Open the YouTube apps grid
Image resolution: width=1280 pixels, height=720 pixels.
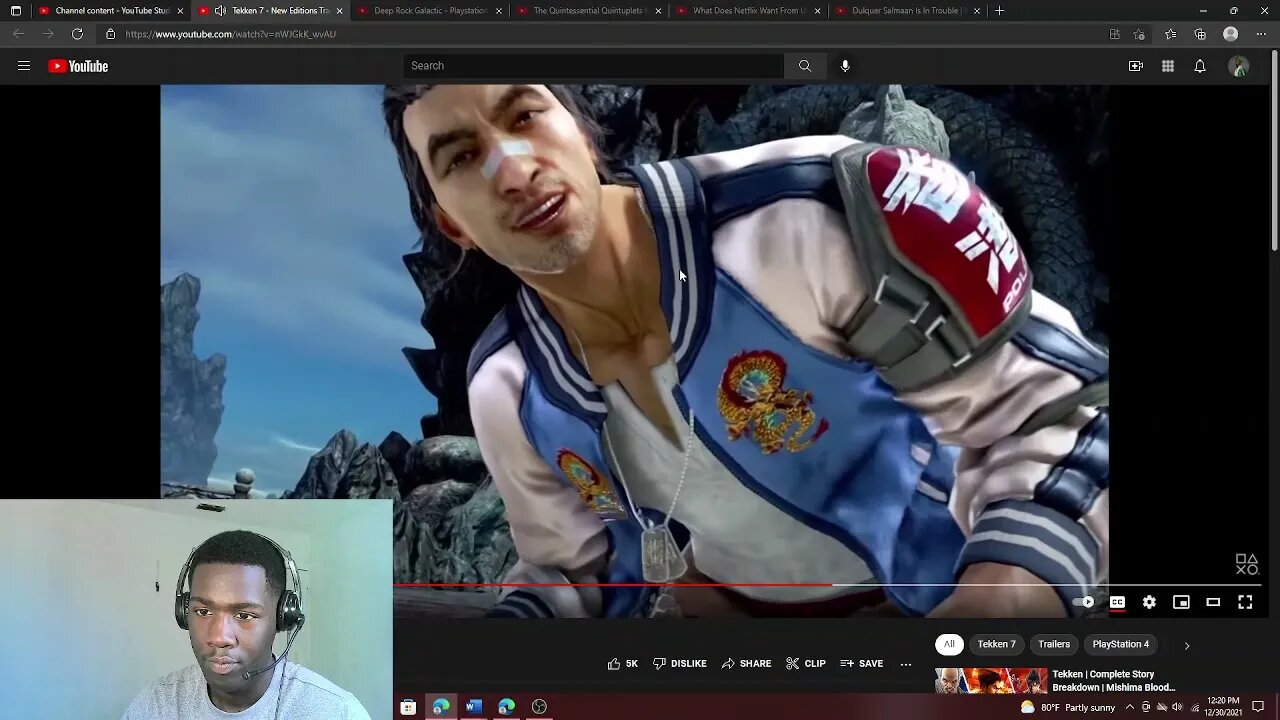click(1168, 66)
